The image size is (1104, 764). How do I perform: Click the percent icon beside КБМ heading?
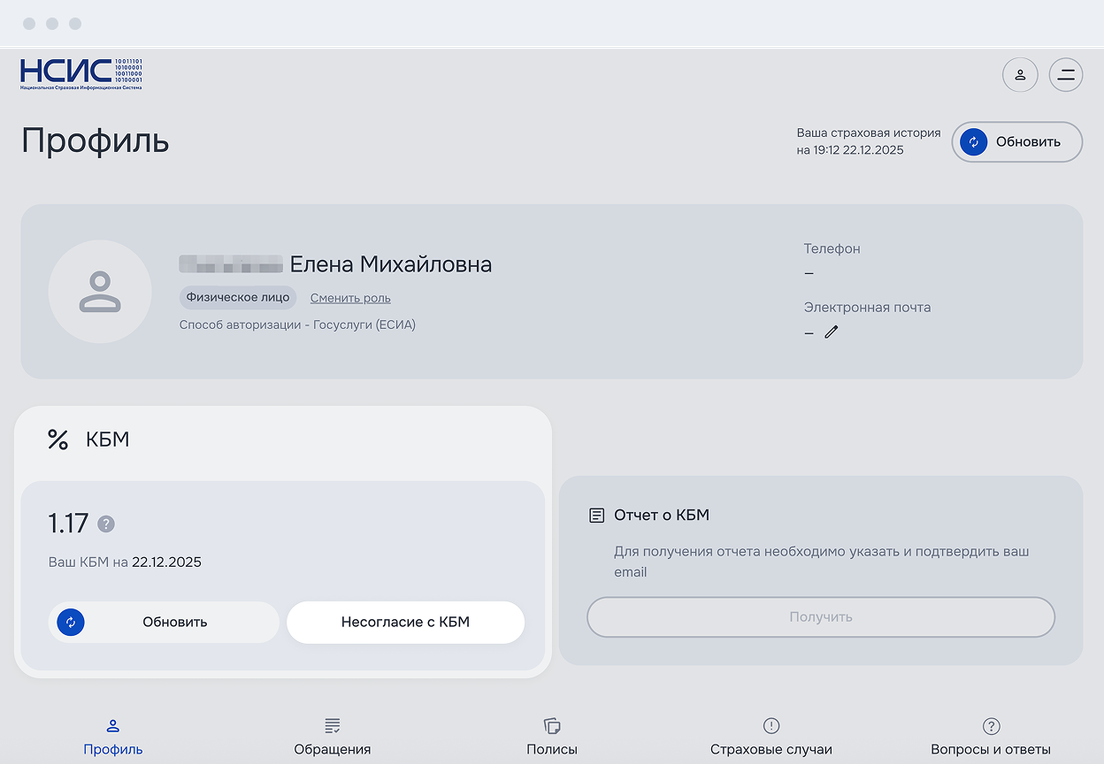coord(58,440)
